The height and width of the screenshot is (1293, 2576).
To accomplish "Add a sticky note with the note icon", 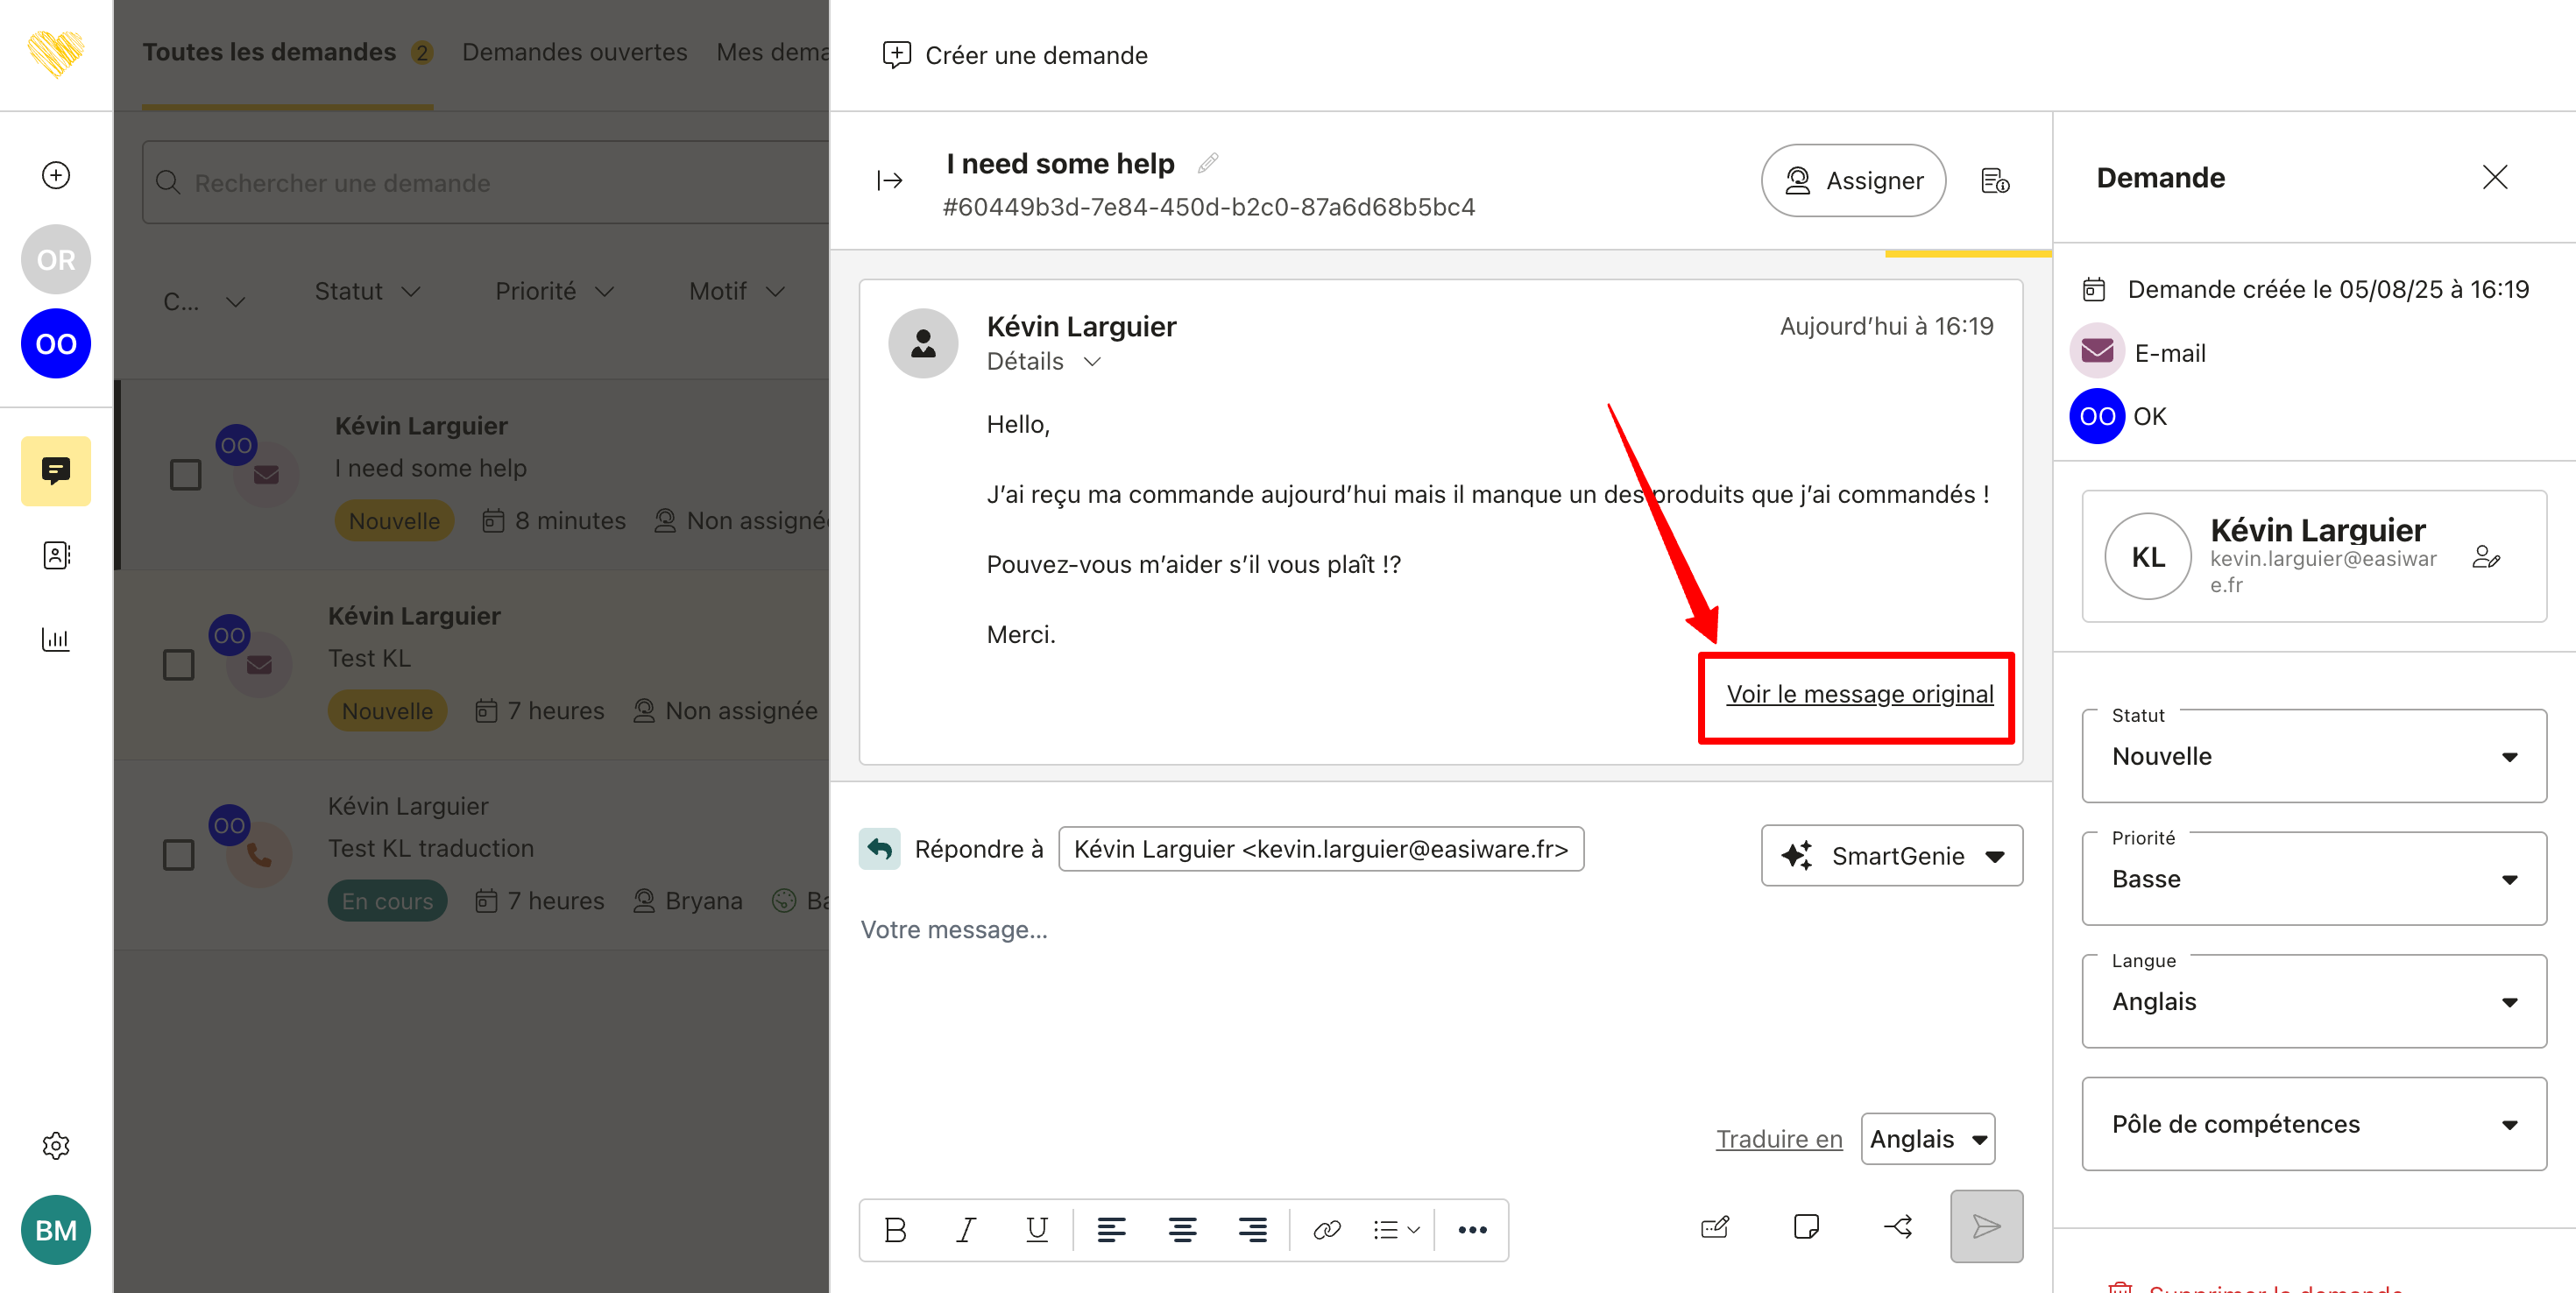I will [x=1806, y=1226].
